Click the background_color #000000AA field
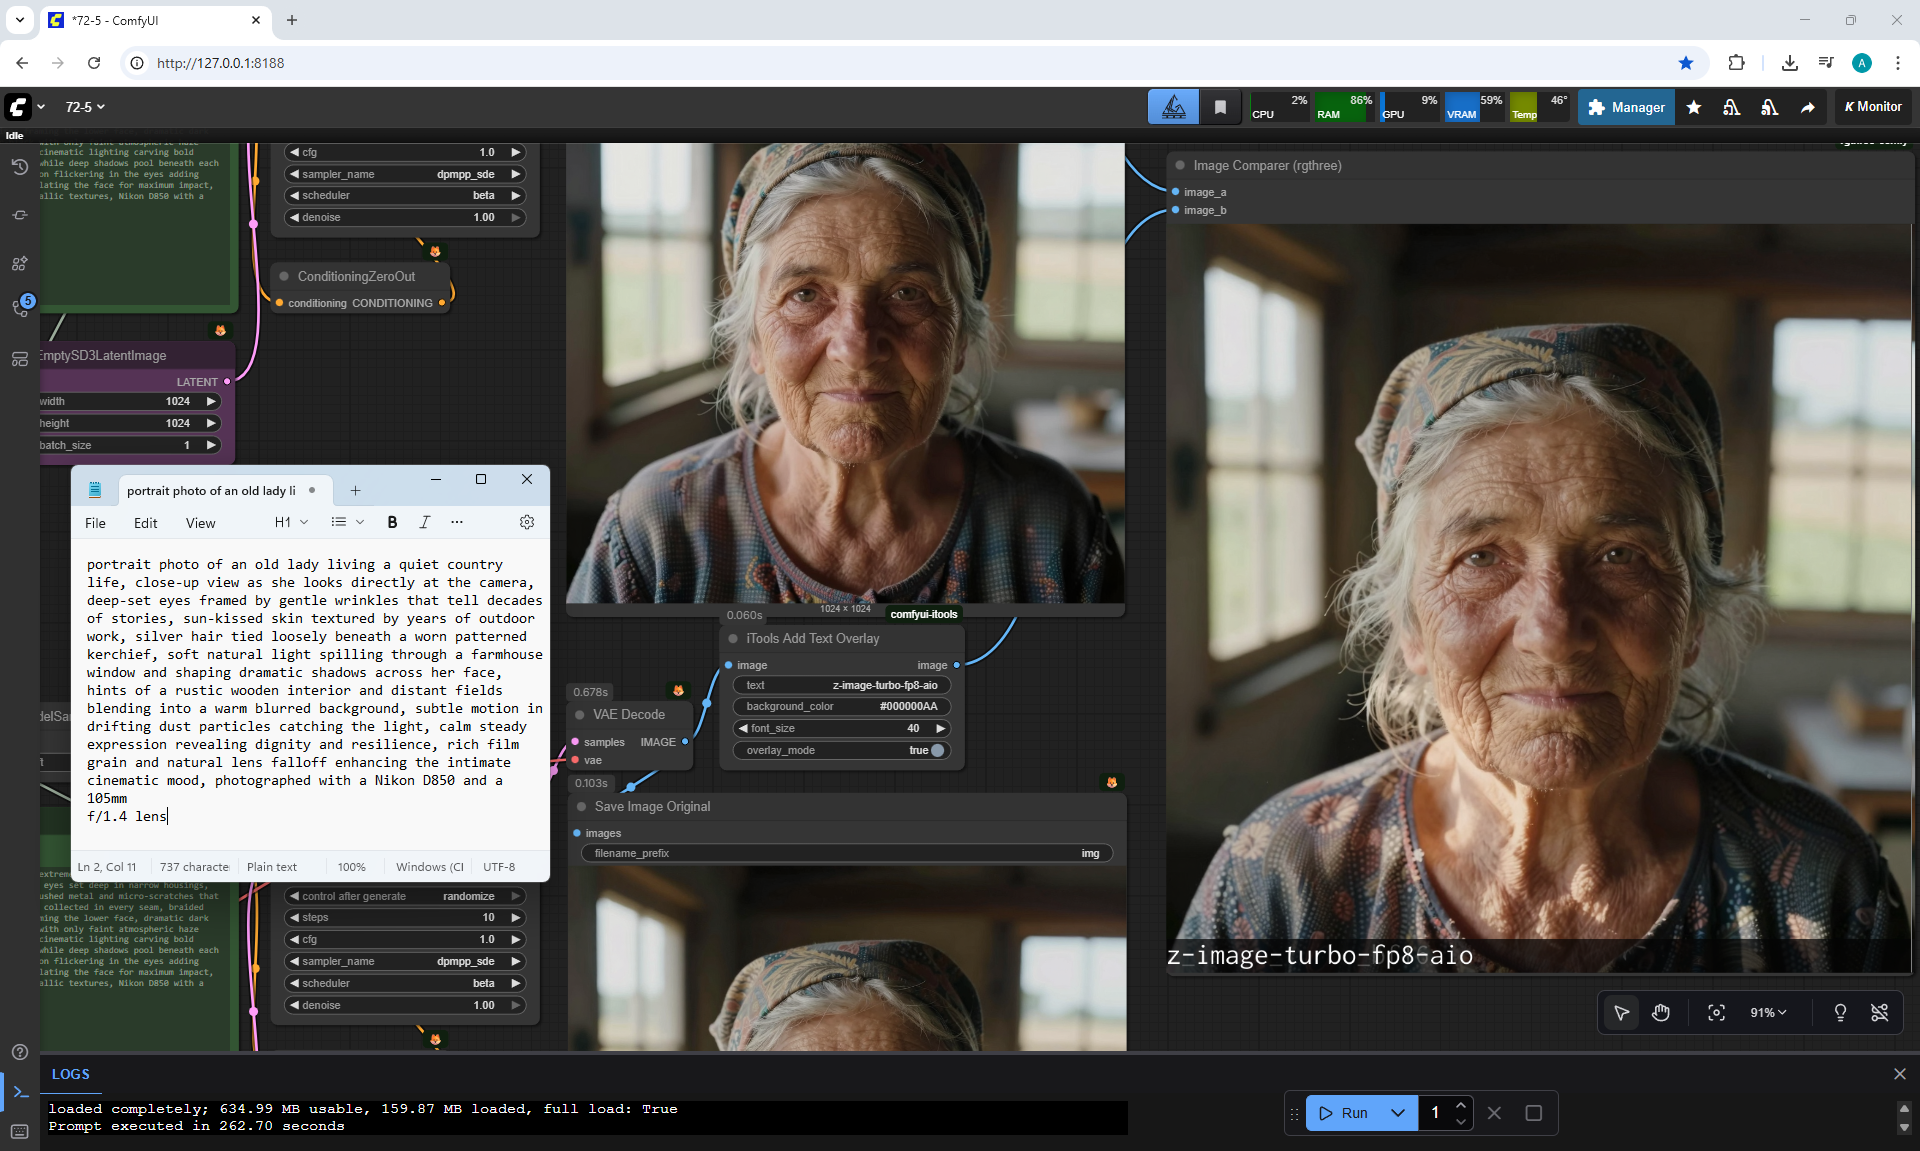 [x=841, y=706]
